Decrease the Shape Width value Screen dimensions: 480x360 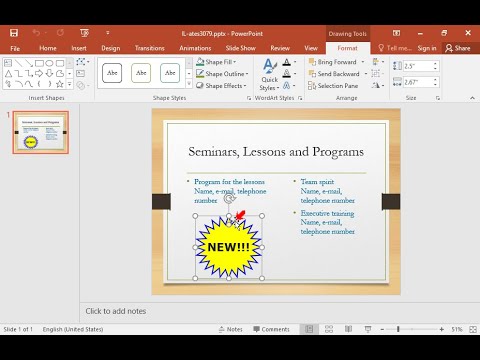(x=436, y=85)
